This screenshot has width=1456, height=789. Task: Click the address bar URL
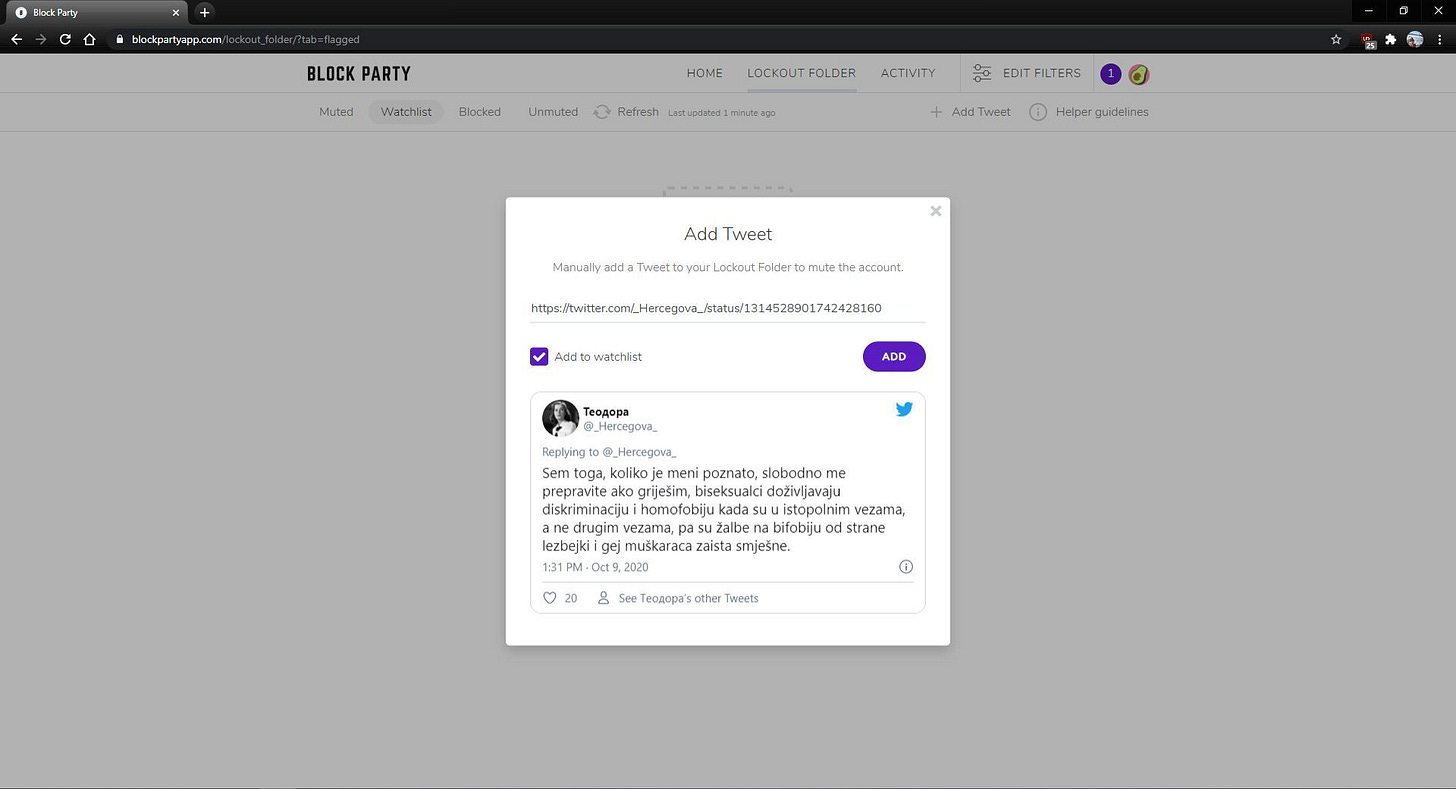(x=246, y=40)
